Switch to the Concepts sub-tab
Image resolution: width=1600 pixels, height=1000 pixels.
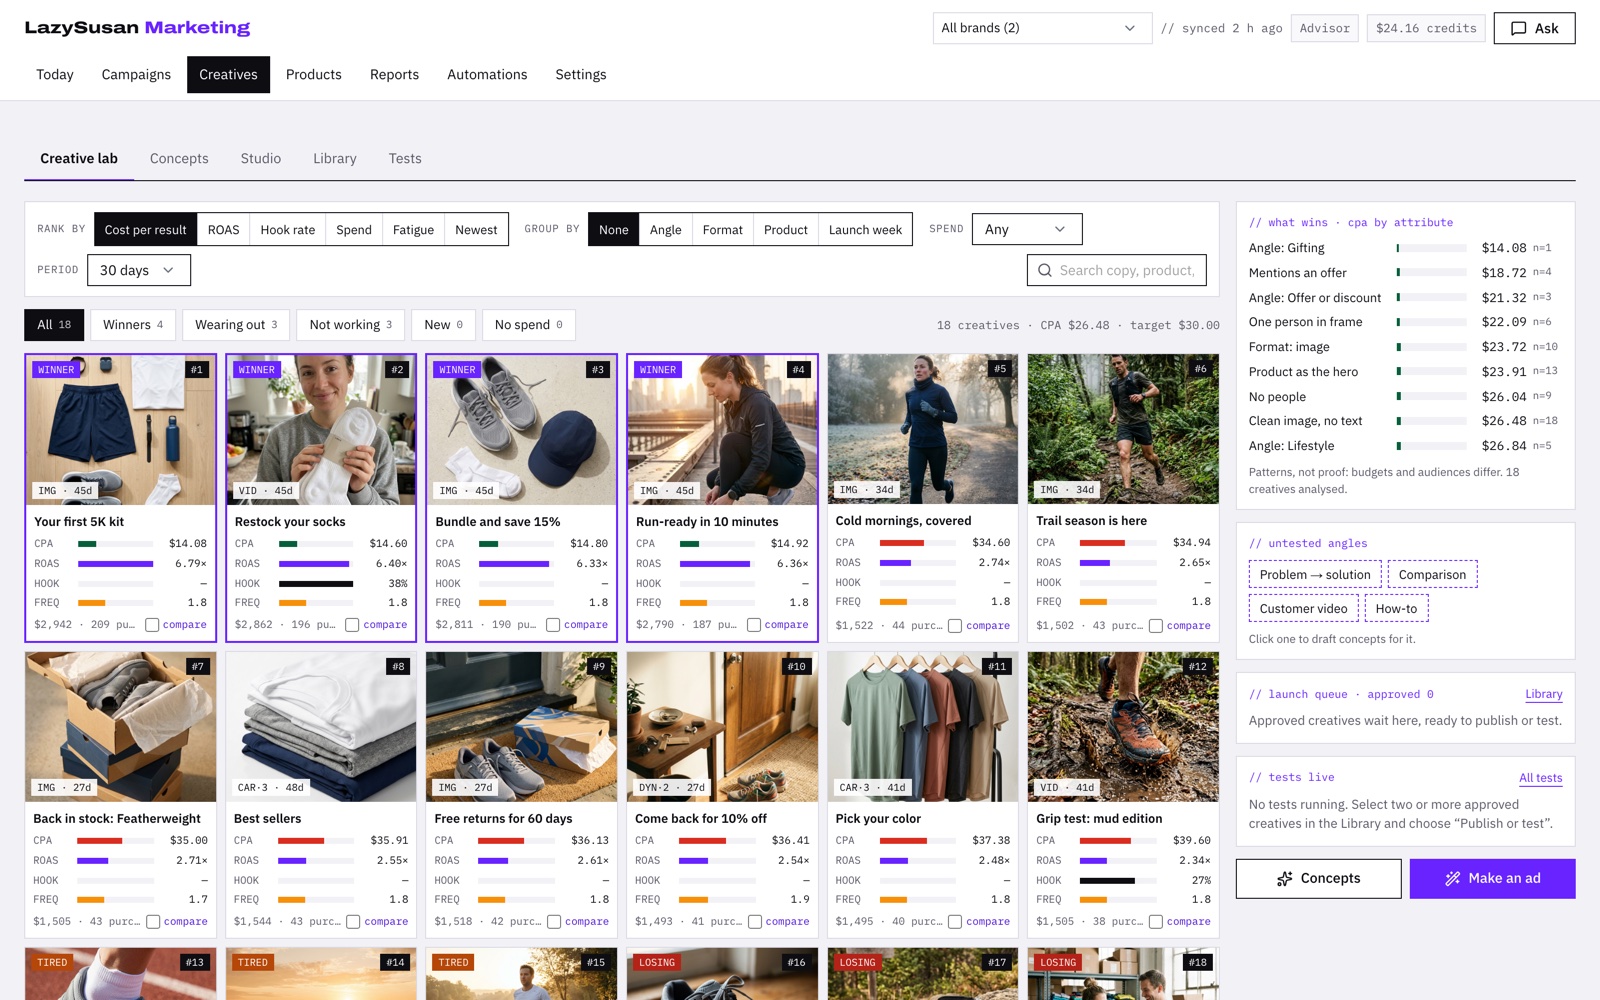point(179,159)
